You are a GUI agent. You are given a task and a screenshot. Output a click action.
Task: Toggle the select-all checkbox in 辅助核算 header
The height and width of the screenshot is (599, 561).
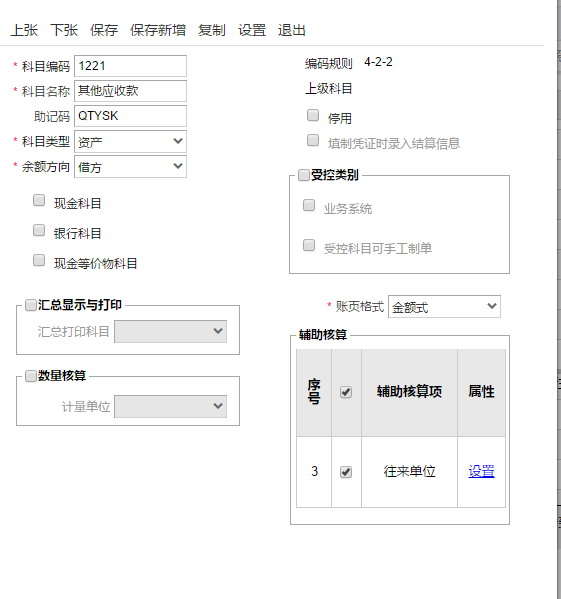click(x=346, y=392)
